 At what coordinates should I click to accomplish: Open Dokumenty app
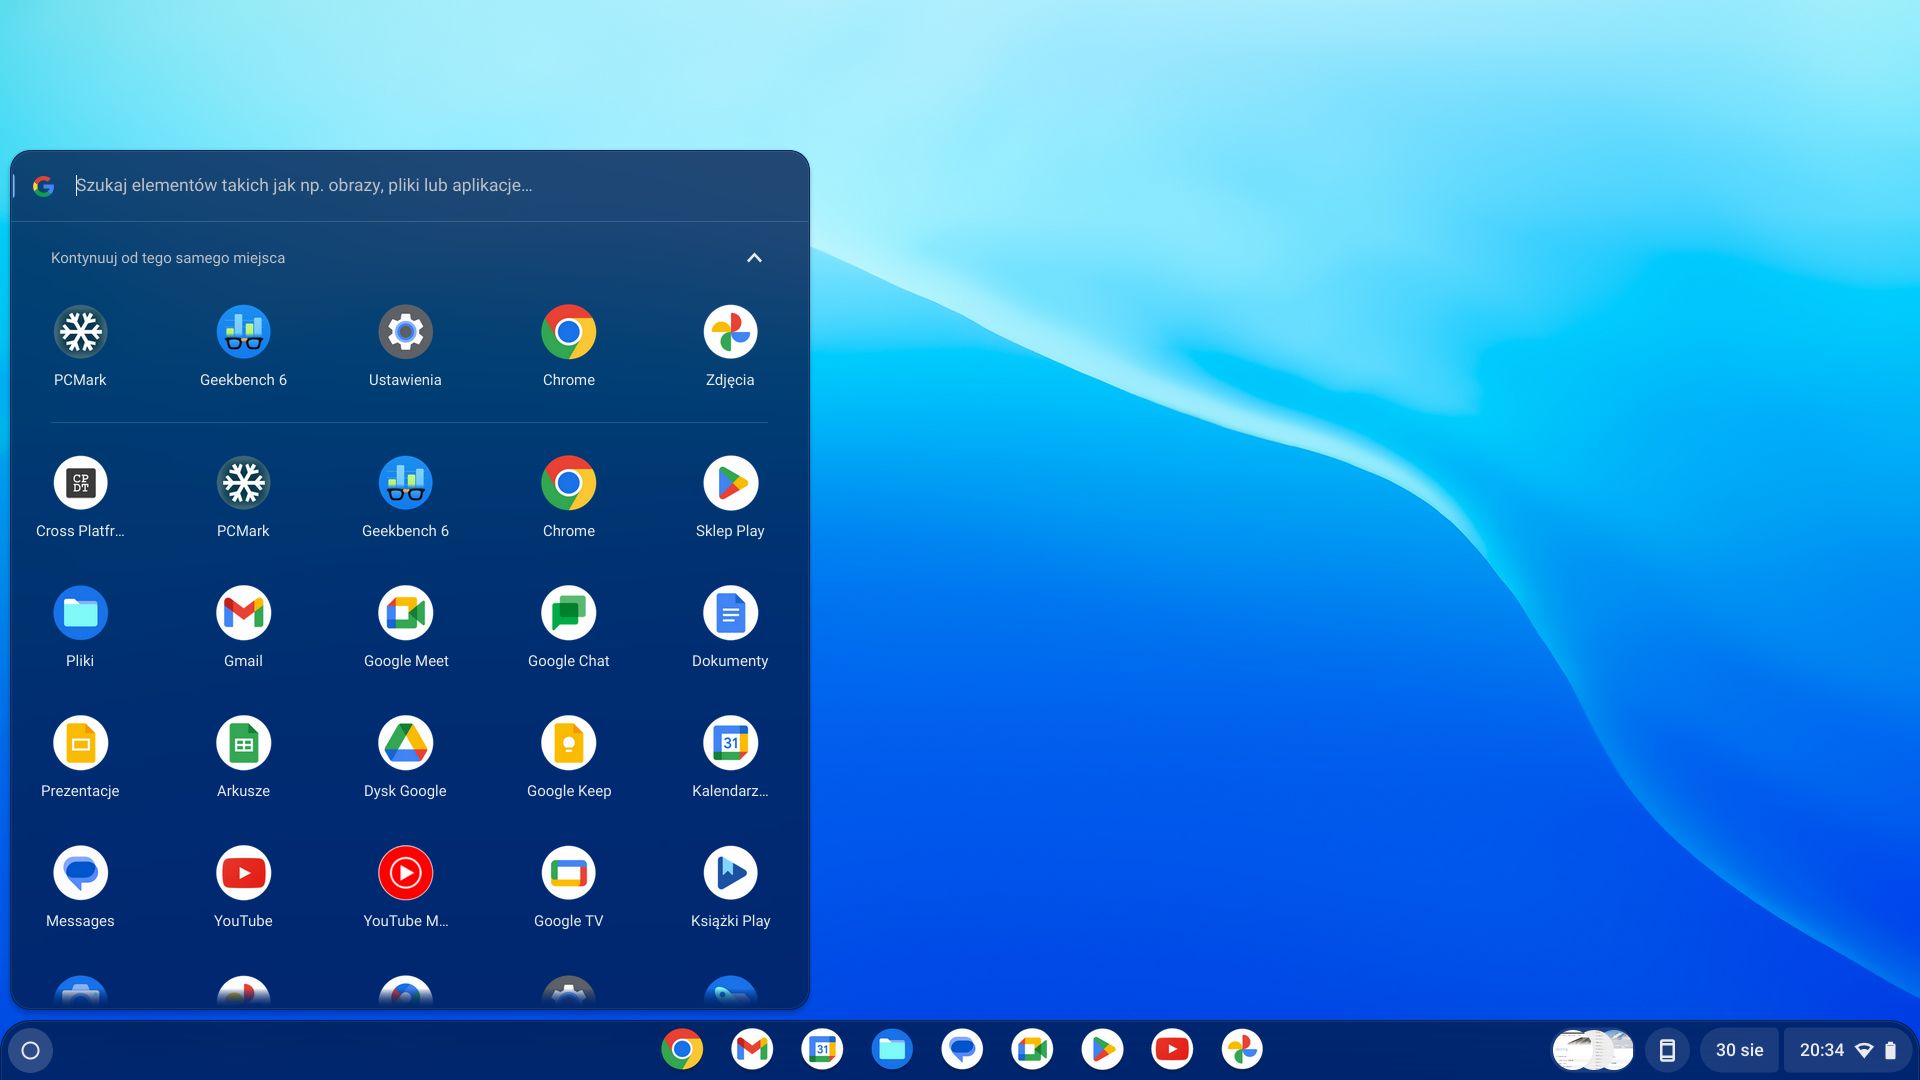tap(730, 627)
